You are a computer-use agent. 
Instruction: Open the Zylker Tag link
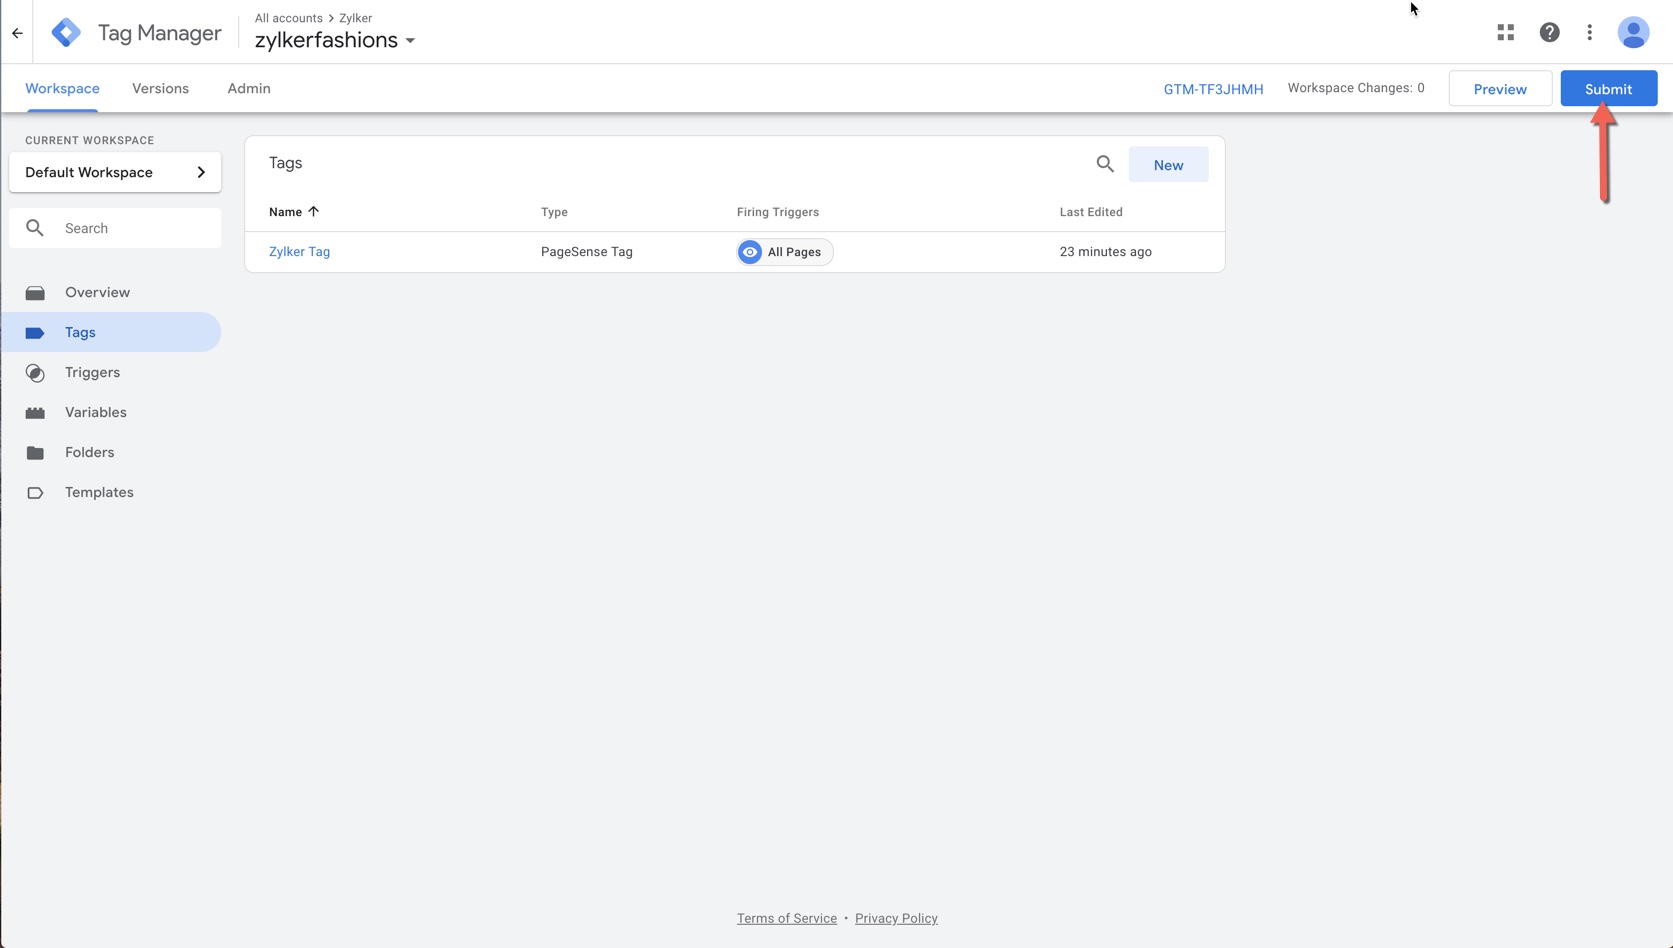[x=299, y=252]
